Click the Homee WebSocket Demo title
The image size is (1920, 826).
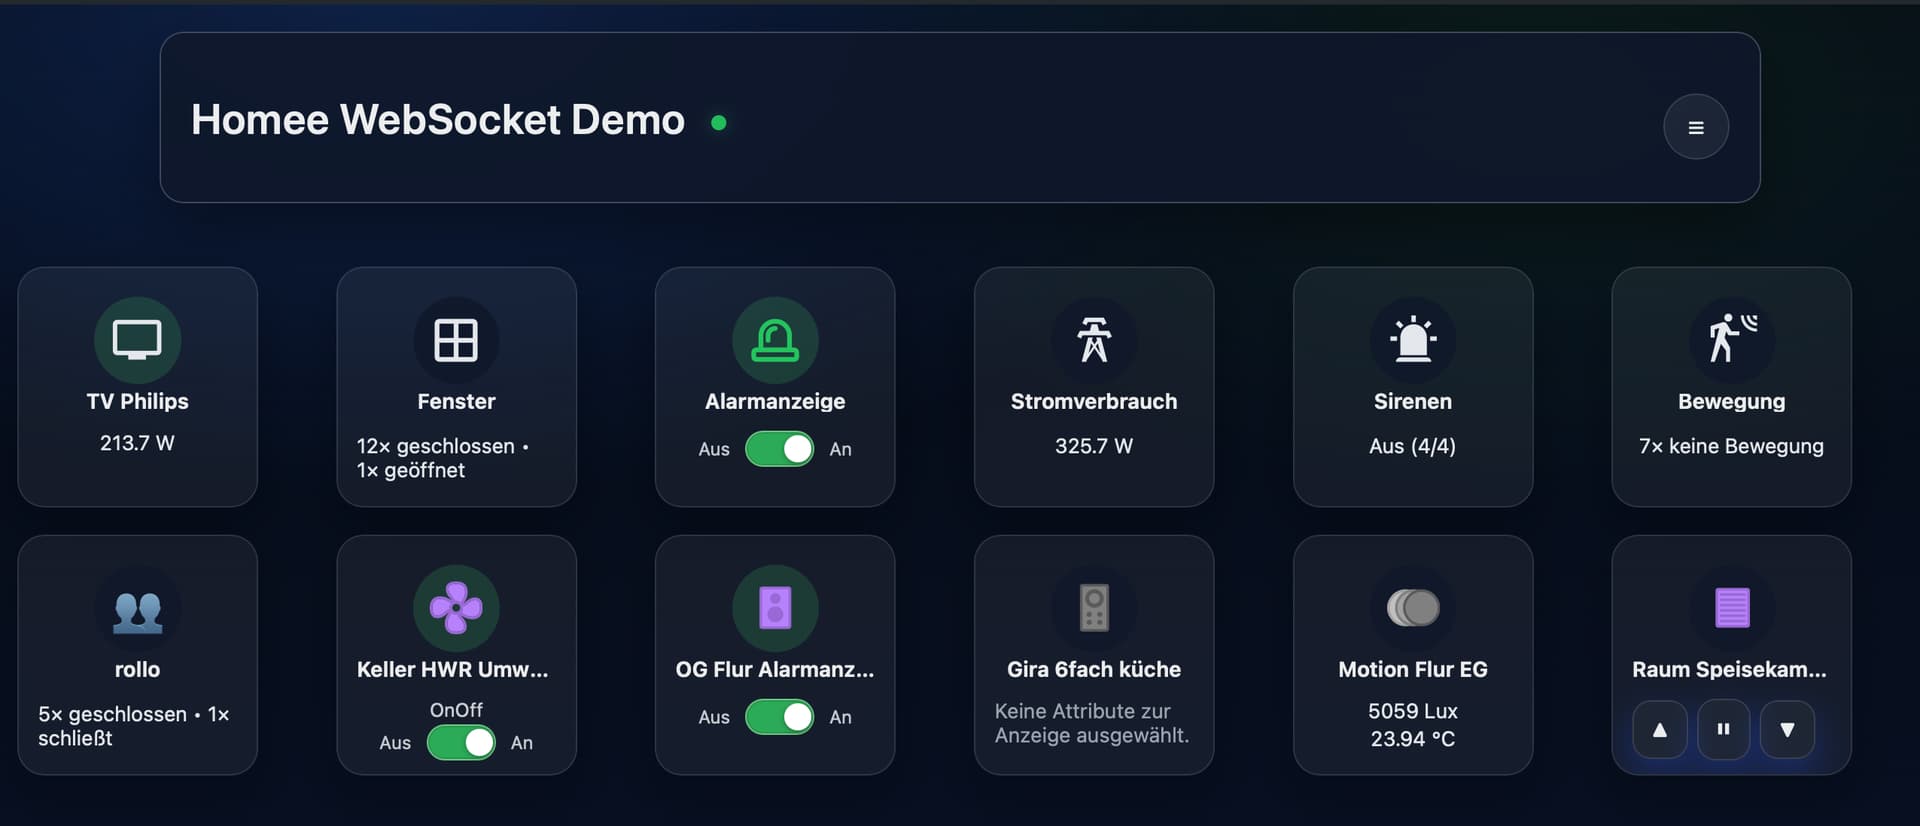point(438,120)
